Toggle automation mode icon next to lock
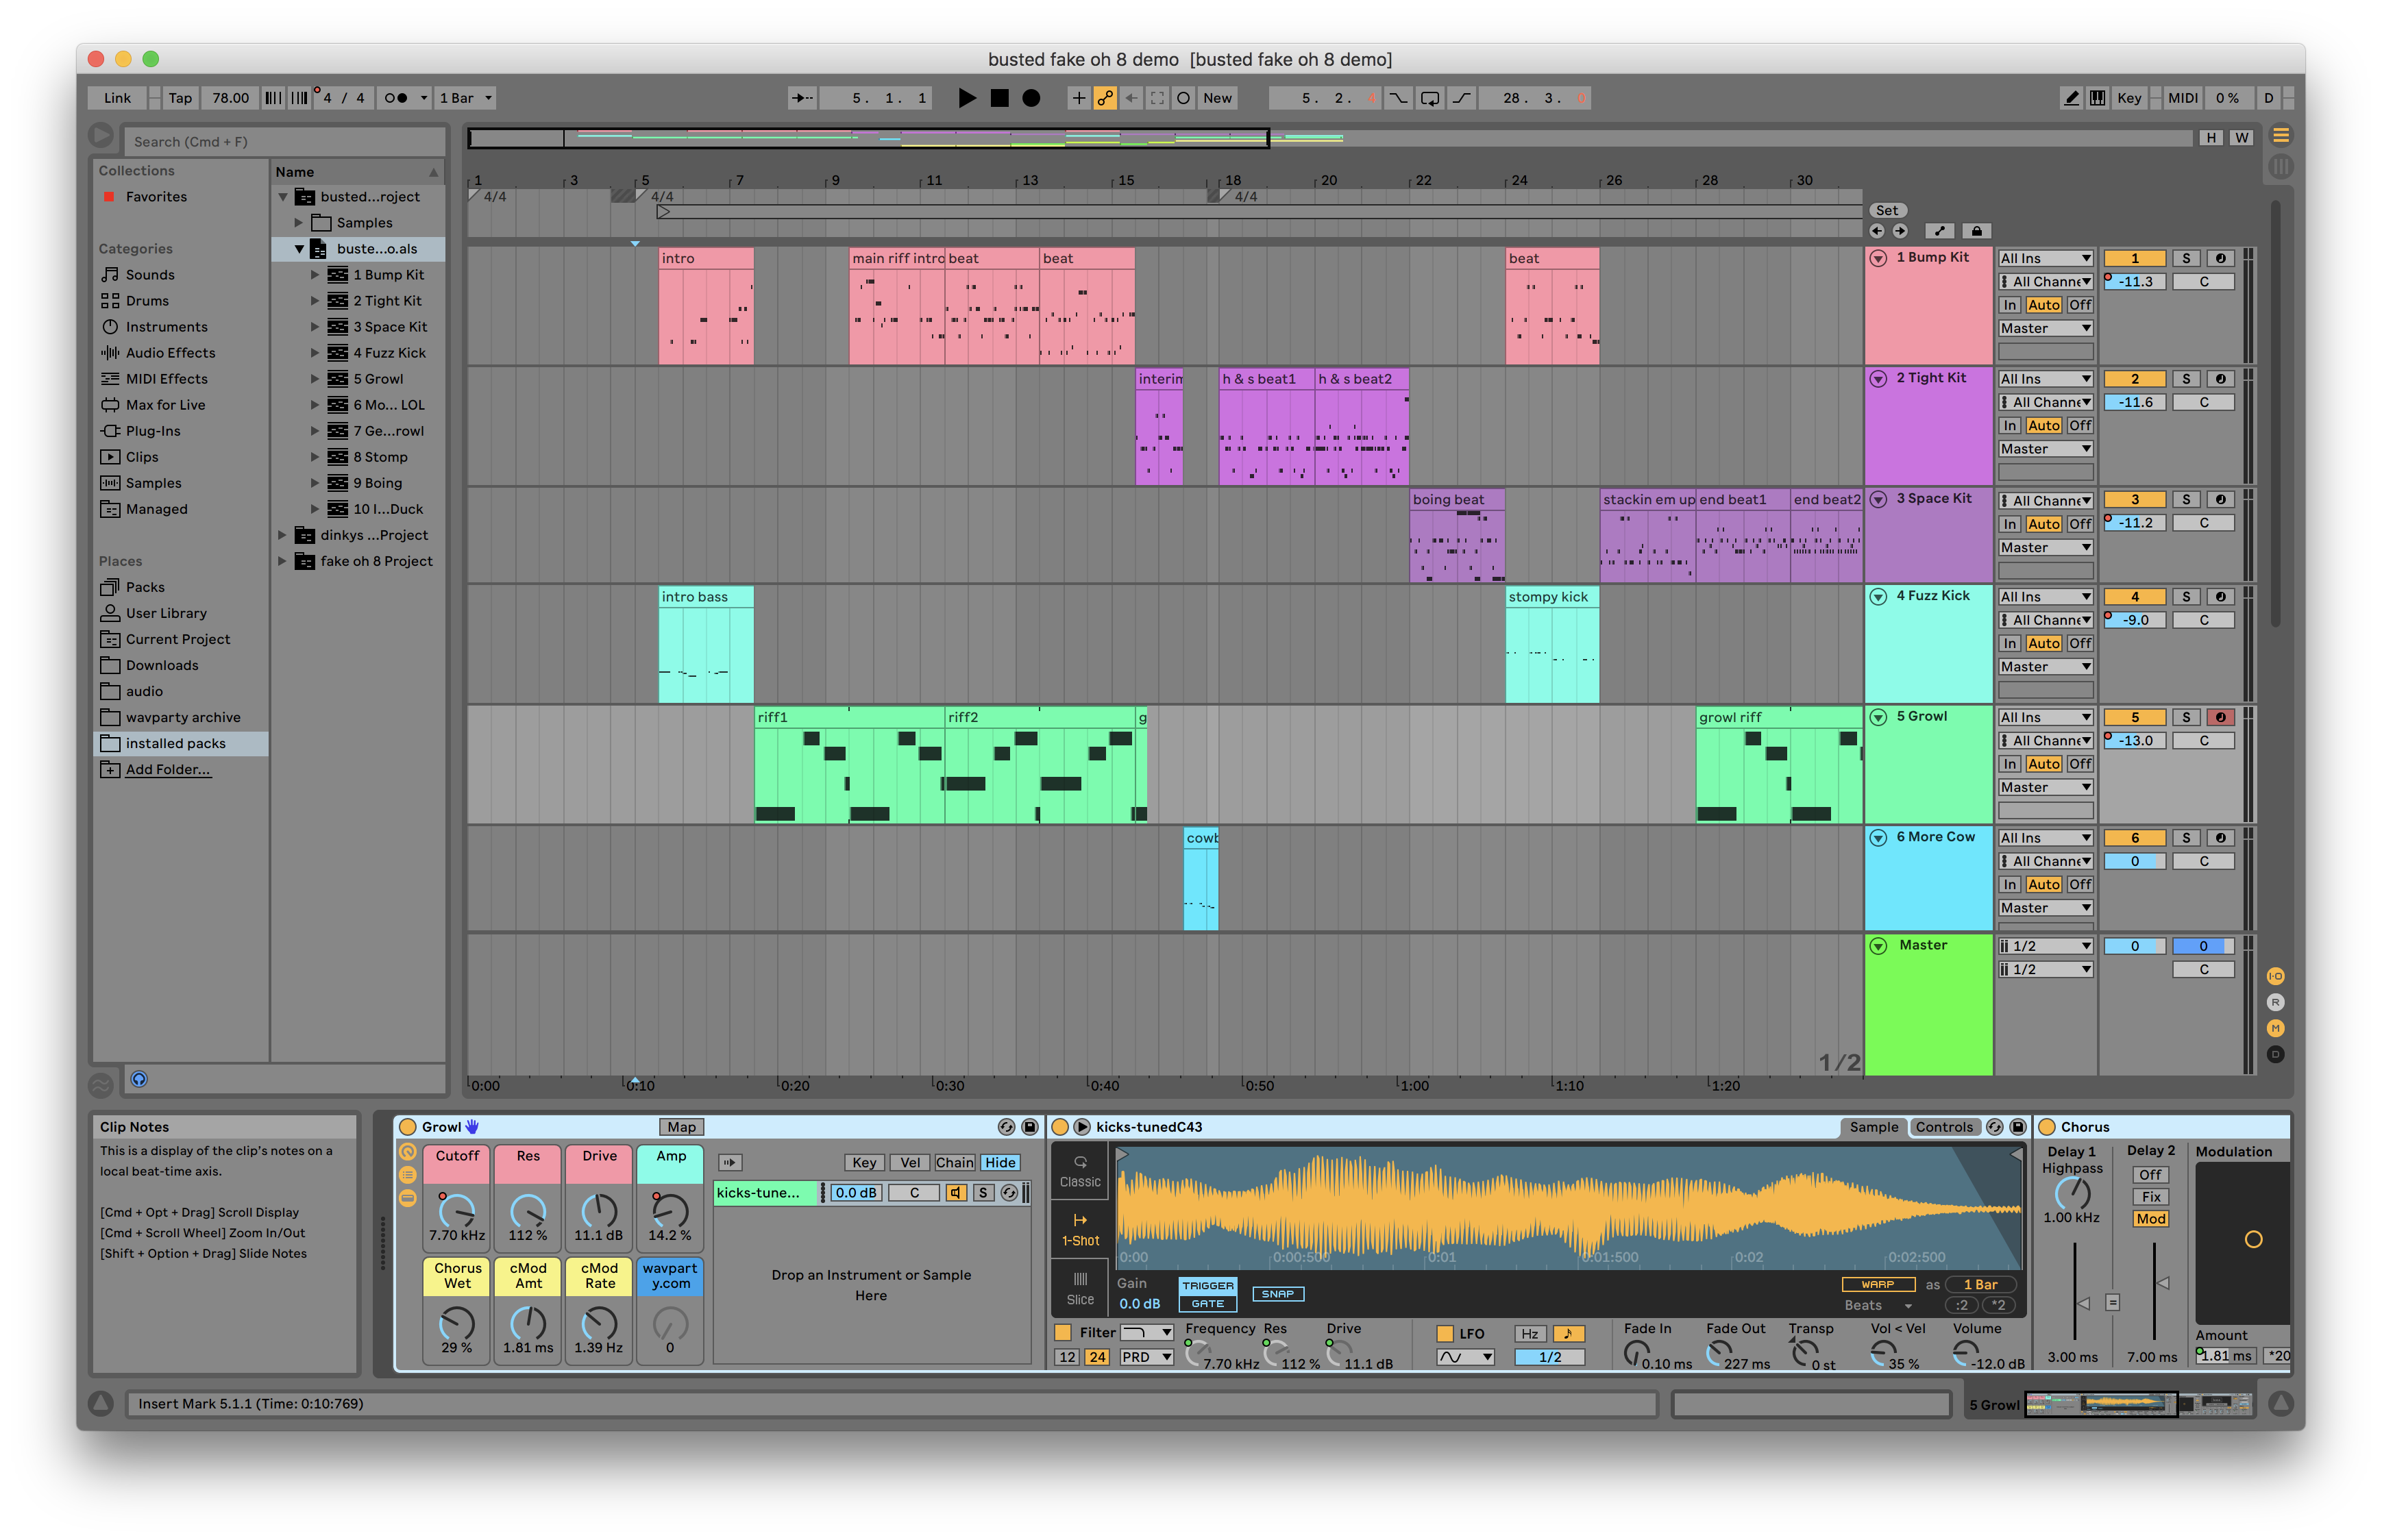 pos(1939,231)
